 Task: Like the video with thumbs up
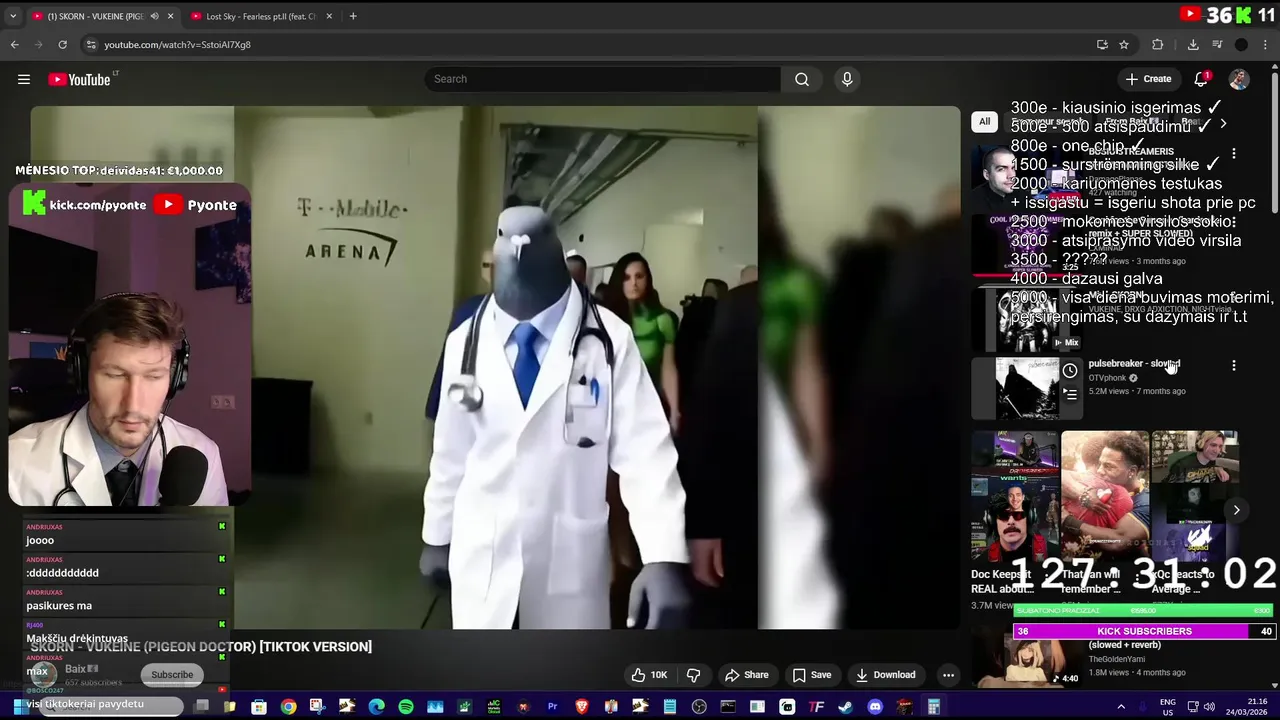pos(648,675)
